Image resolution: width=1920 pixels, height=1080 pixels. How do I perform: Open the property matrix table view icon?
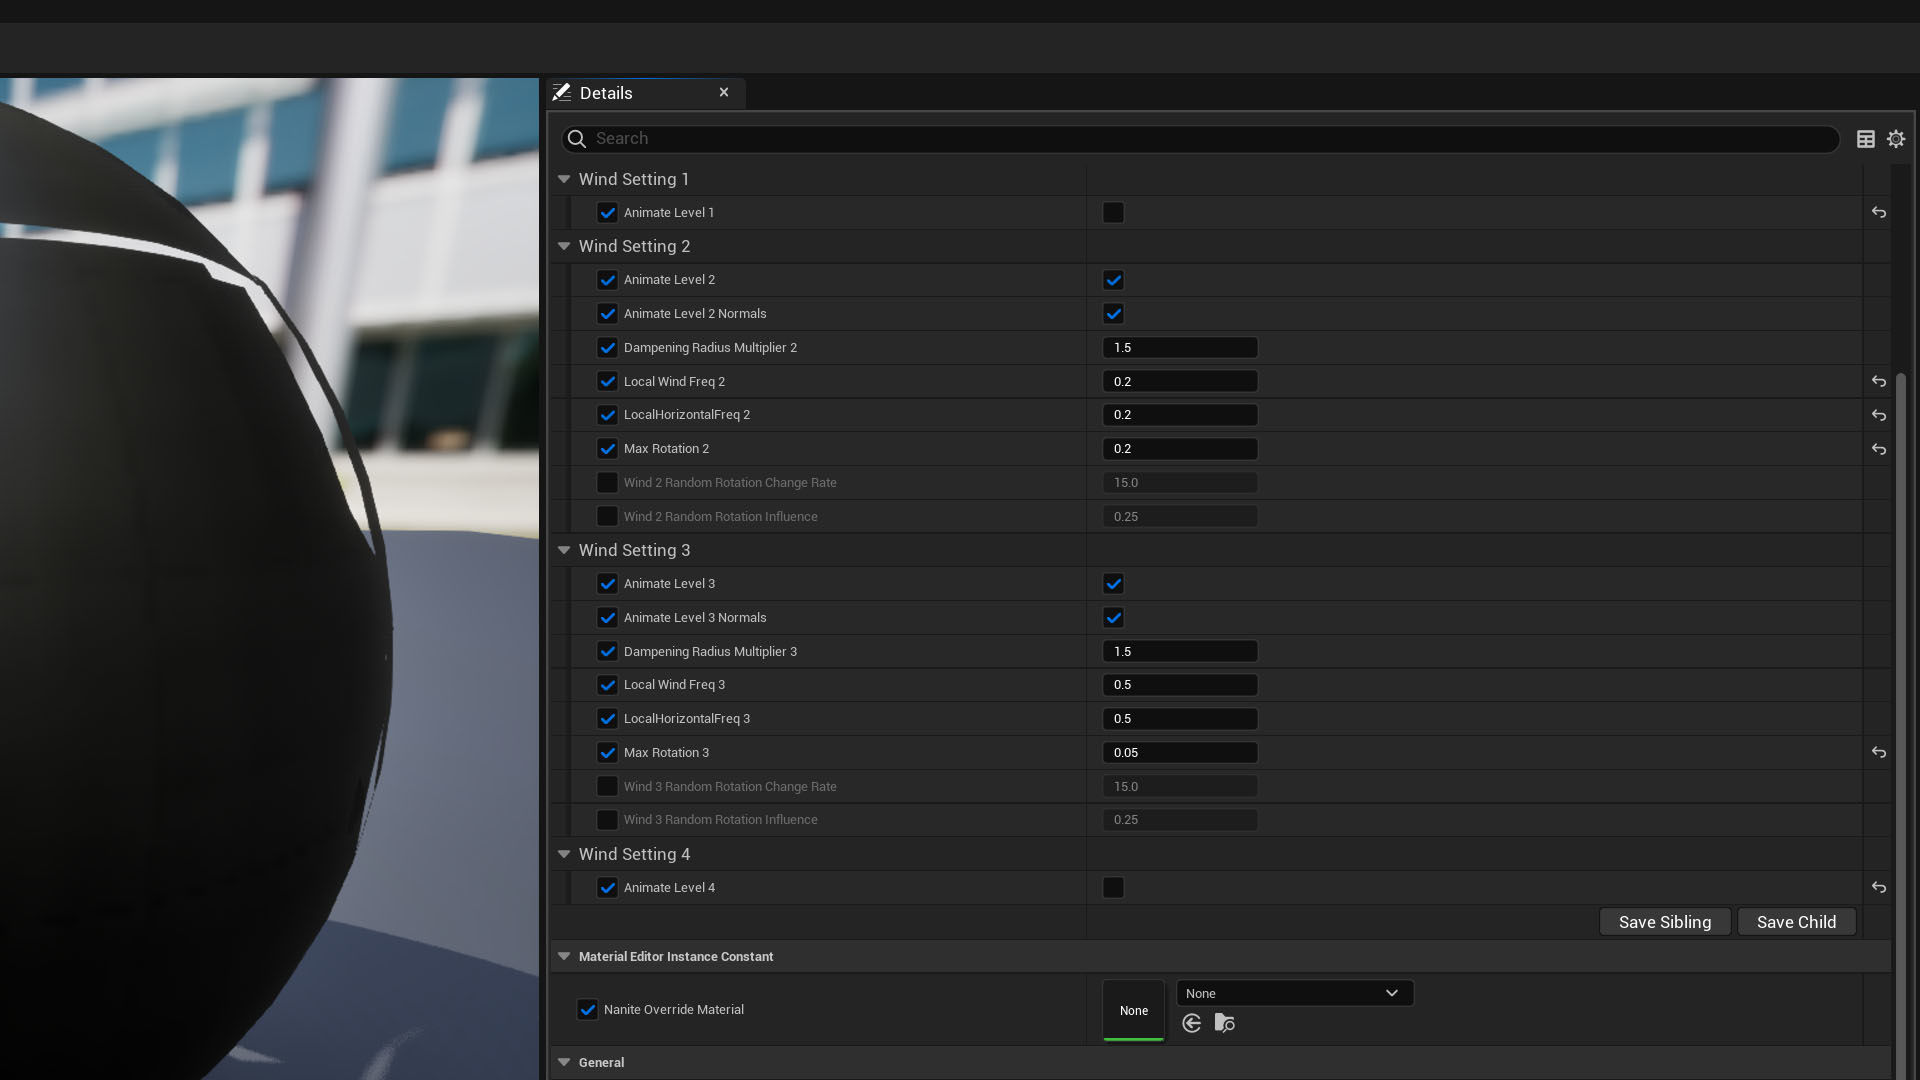point(1865,139)
